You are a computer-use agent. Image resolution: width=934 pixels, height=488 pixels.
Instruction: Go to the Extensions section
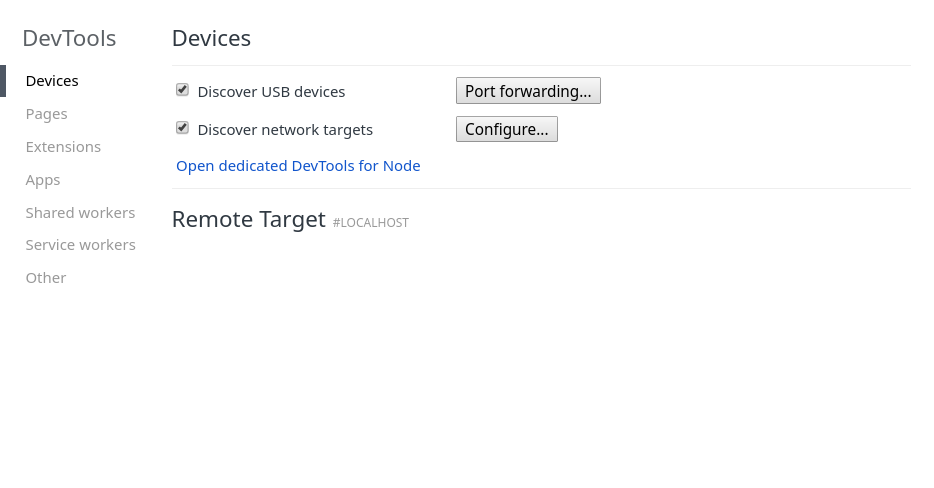pos(63,147)
